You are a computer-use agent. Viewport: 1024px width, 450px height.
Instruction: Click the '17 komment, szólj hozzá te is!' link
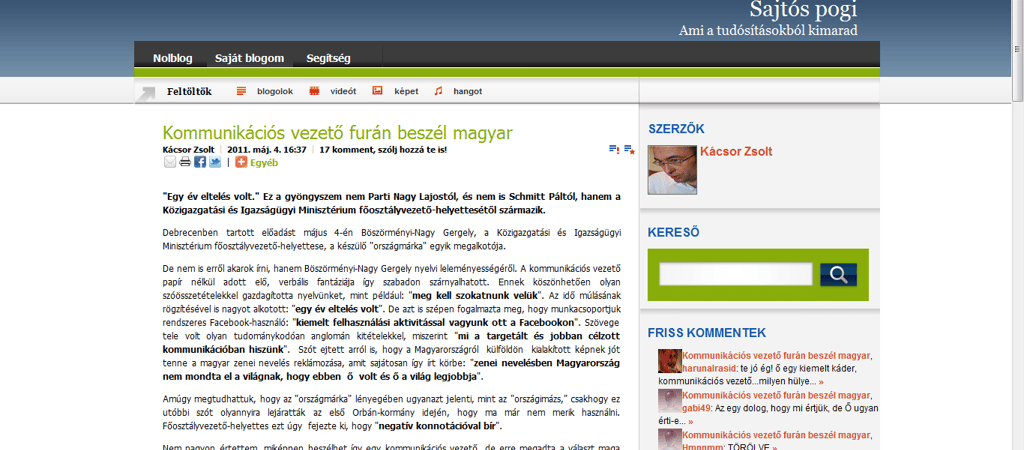(x=383, y=150)
